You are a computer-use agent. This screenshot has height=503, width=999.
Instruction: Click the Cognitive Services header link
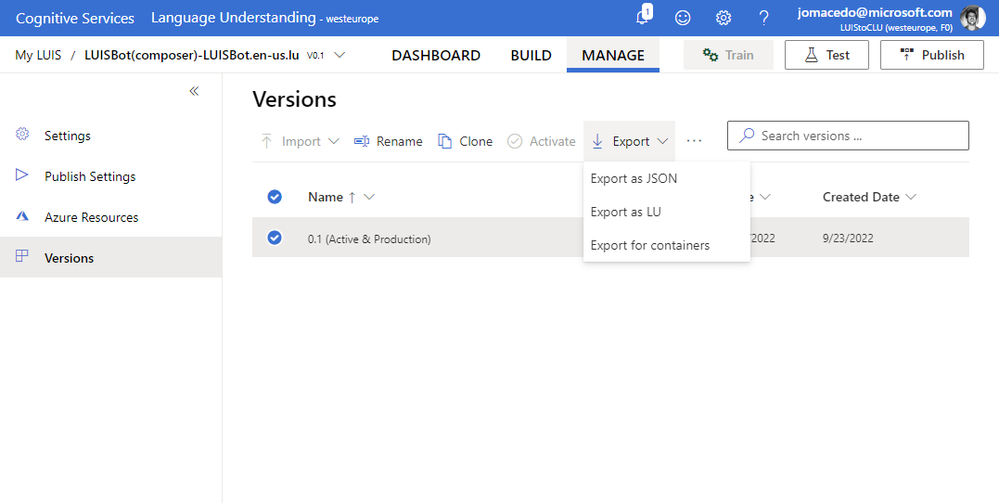(75, 18)
